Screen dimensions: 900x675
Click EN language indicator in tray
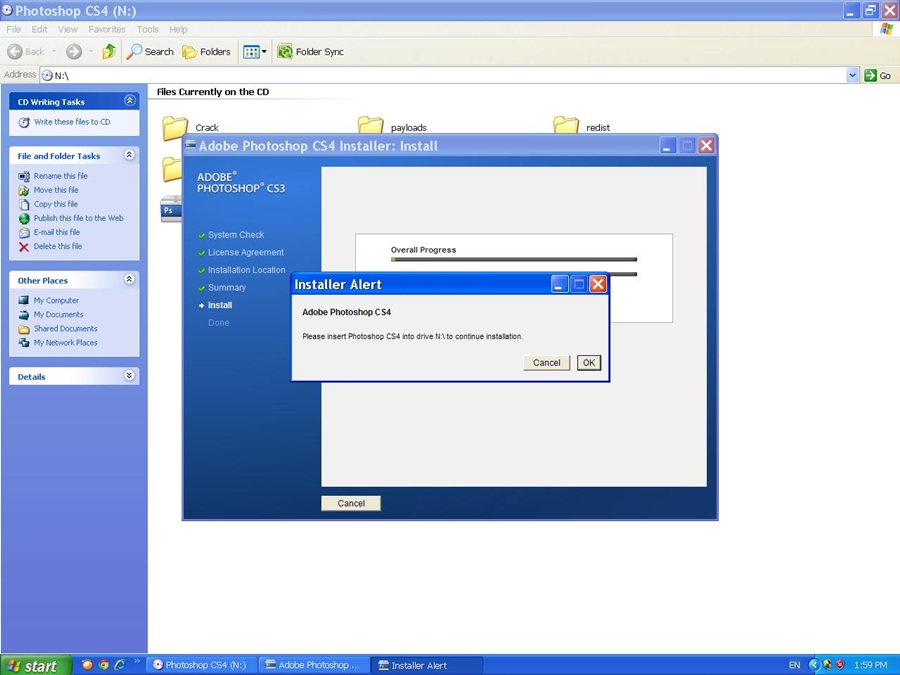794,665
